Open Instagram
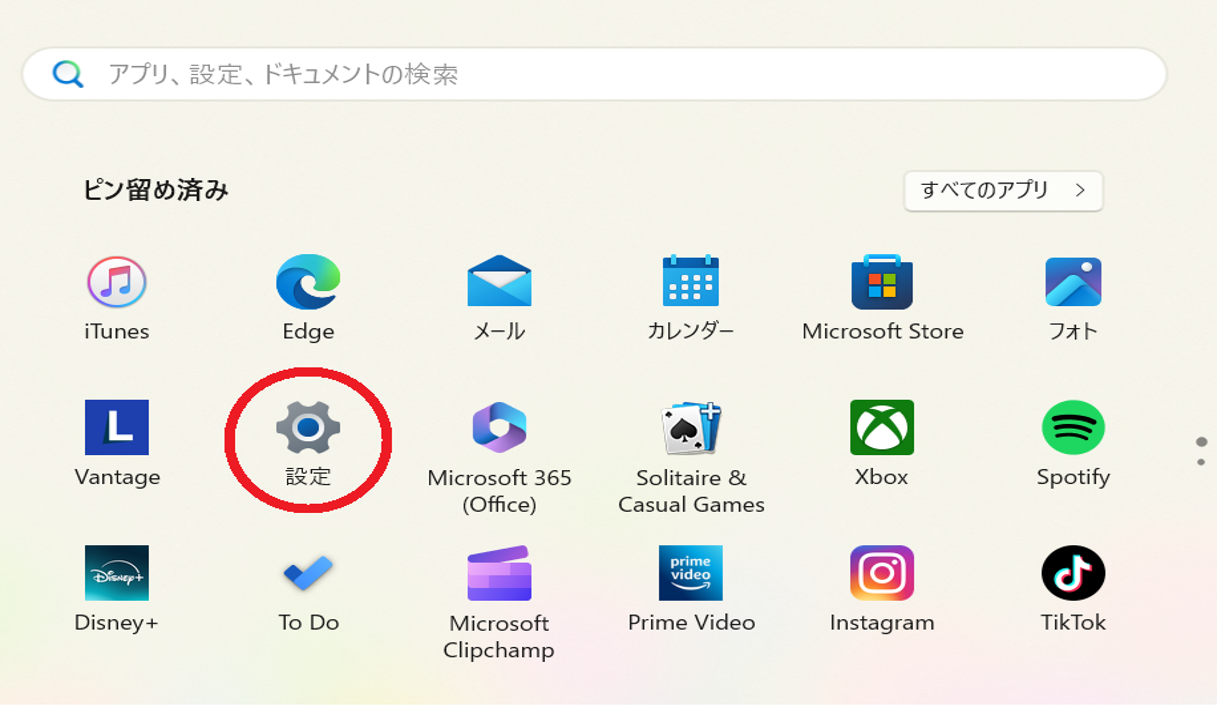The height and width of the screenshot is (707, 1217). click(881, 573)
